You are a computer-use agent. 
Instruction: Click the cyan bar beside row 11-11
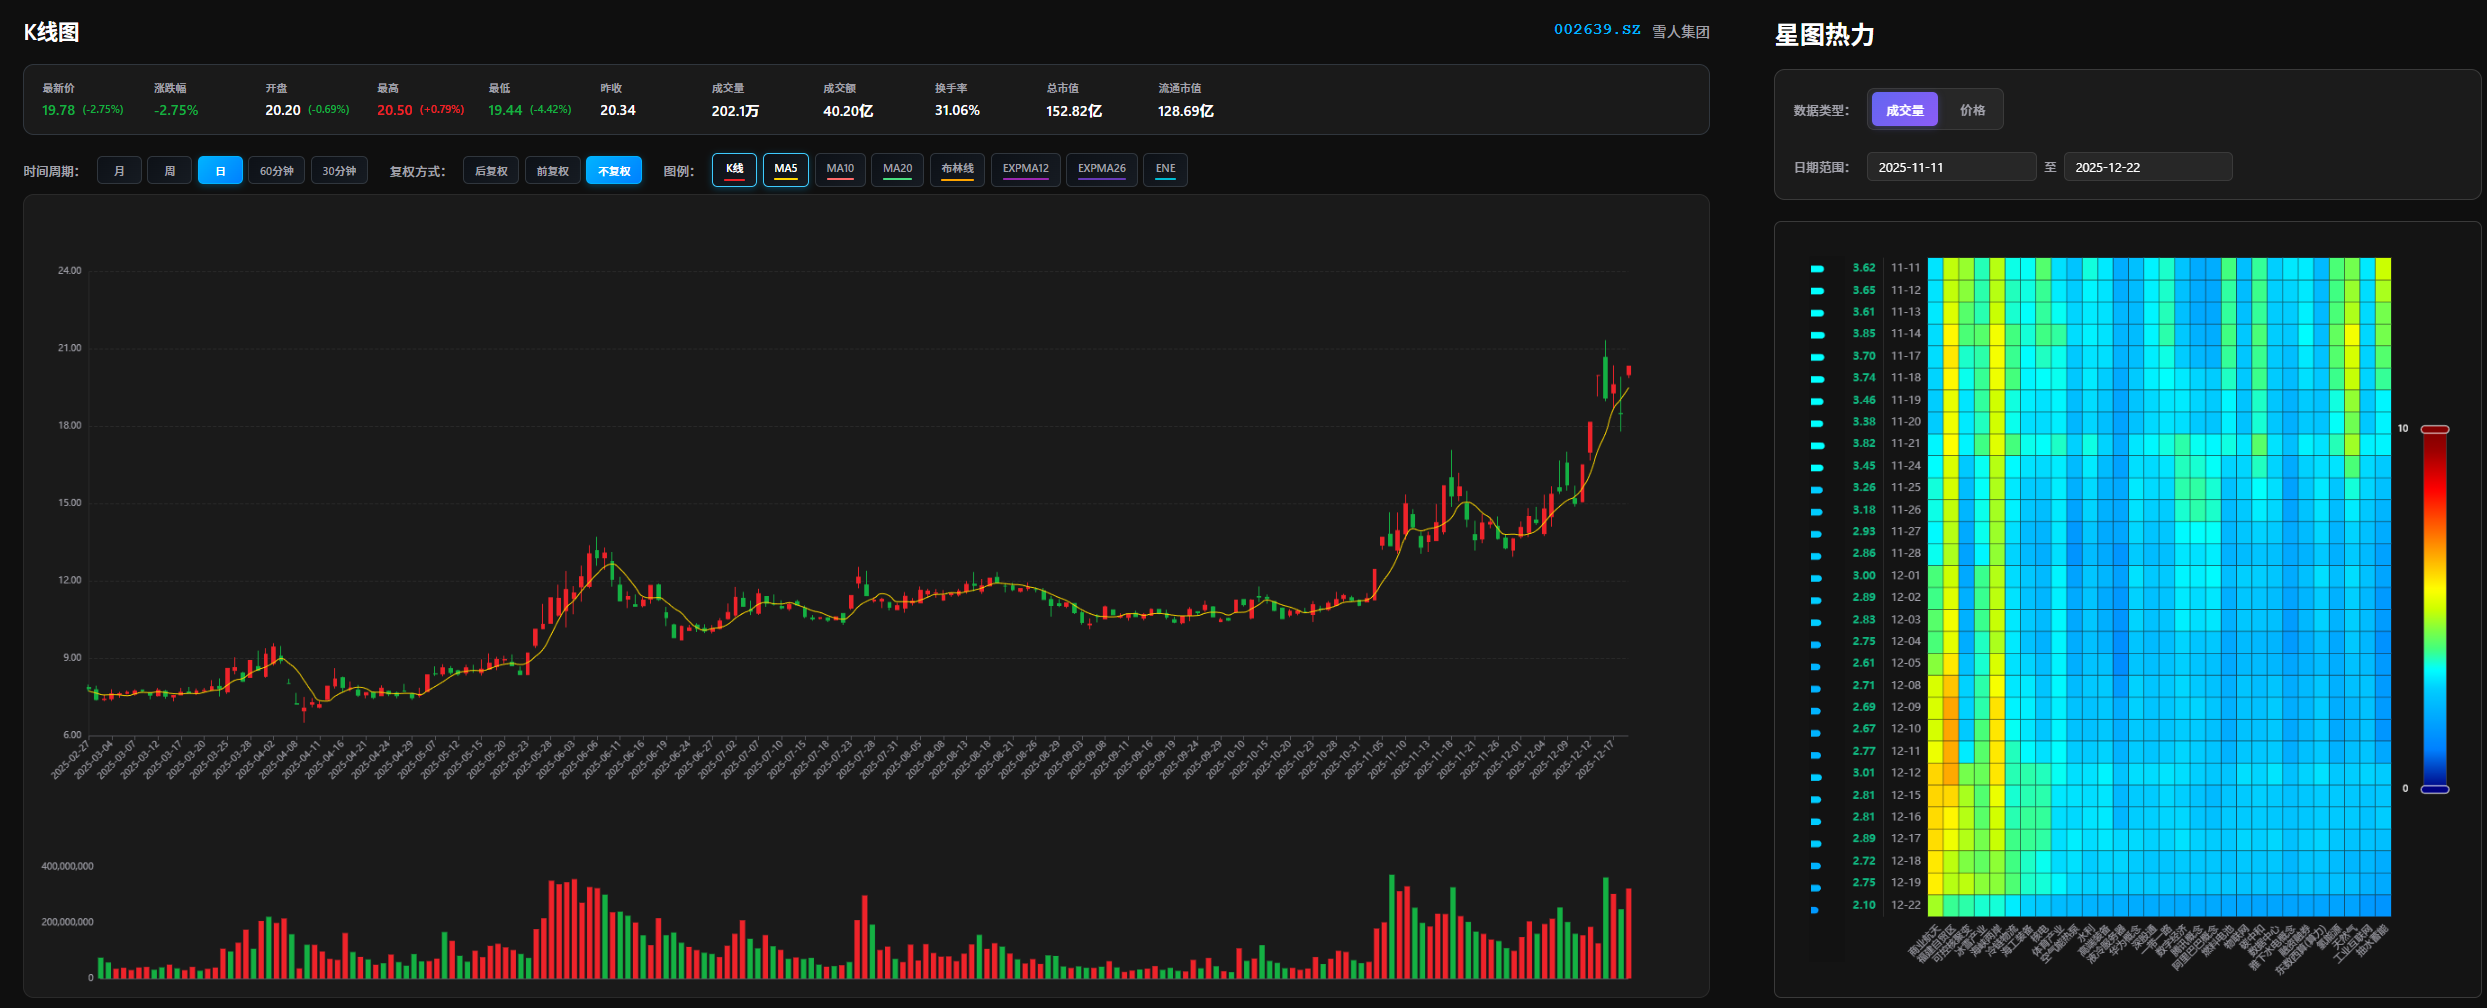[x=1817, y=269]
